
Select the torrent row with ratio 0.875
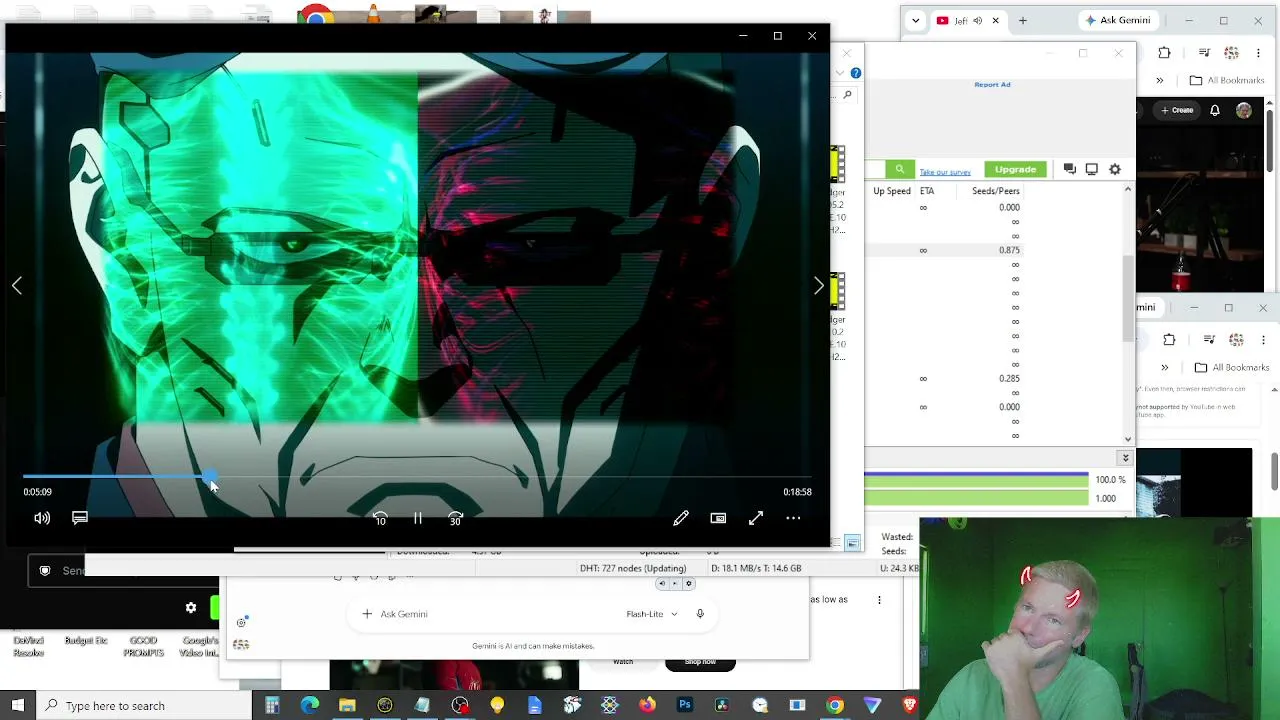pyautogui.click(x=943, y=250)
